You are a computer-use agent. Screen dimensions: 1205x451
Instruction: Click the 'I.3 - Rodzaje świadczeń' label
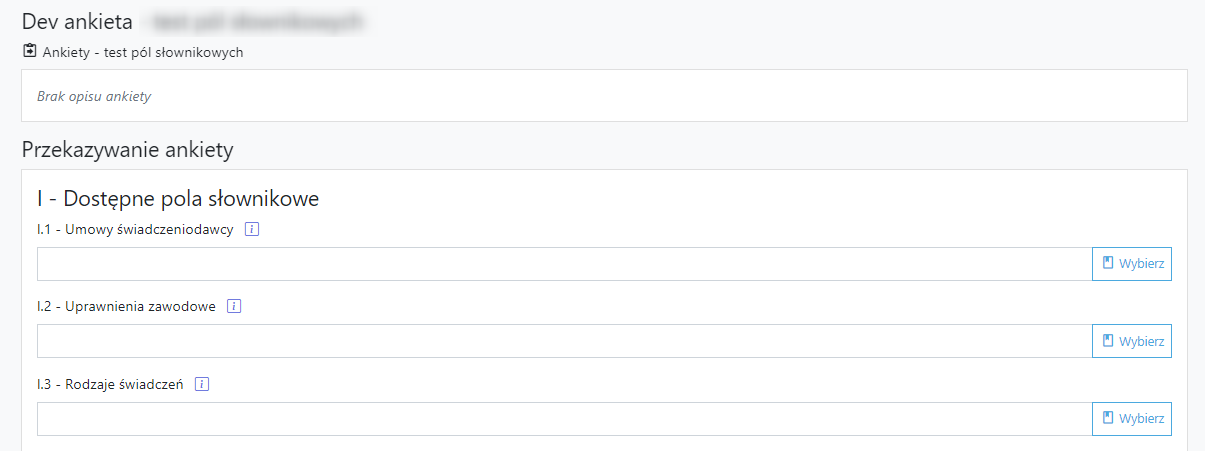click(x=110, y=384)
